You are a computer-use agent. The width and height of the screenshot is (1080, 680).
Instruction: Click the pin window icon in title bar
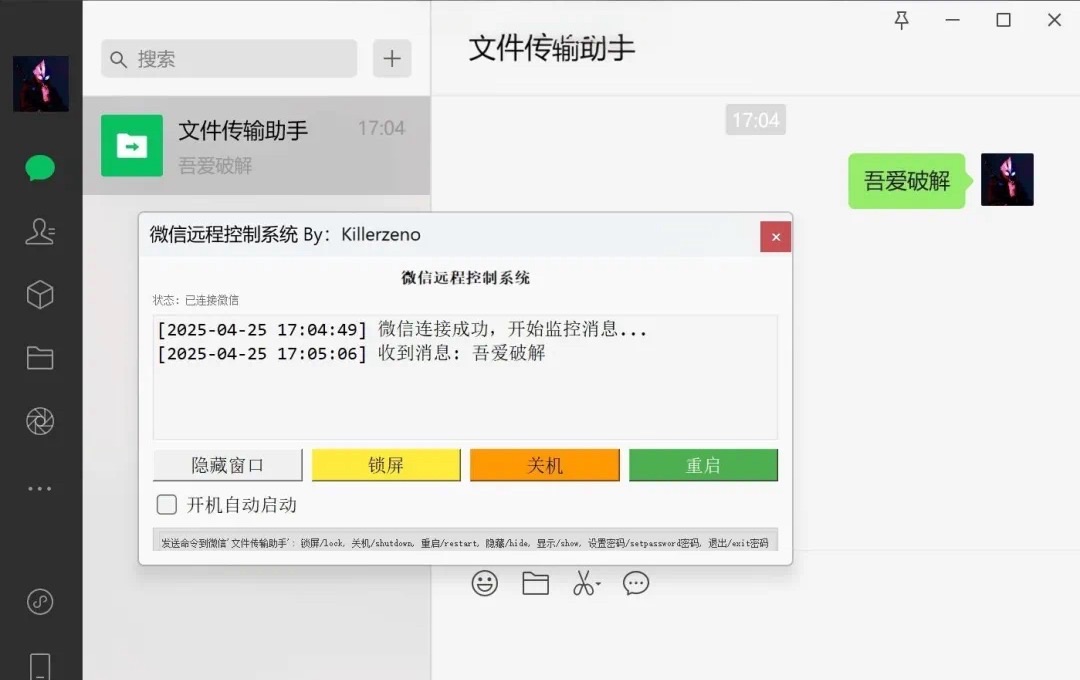point(902,20)
